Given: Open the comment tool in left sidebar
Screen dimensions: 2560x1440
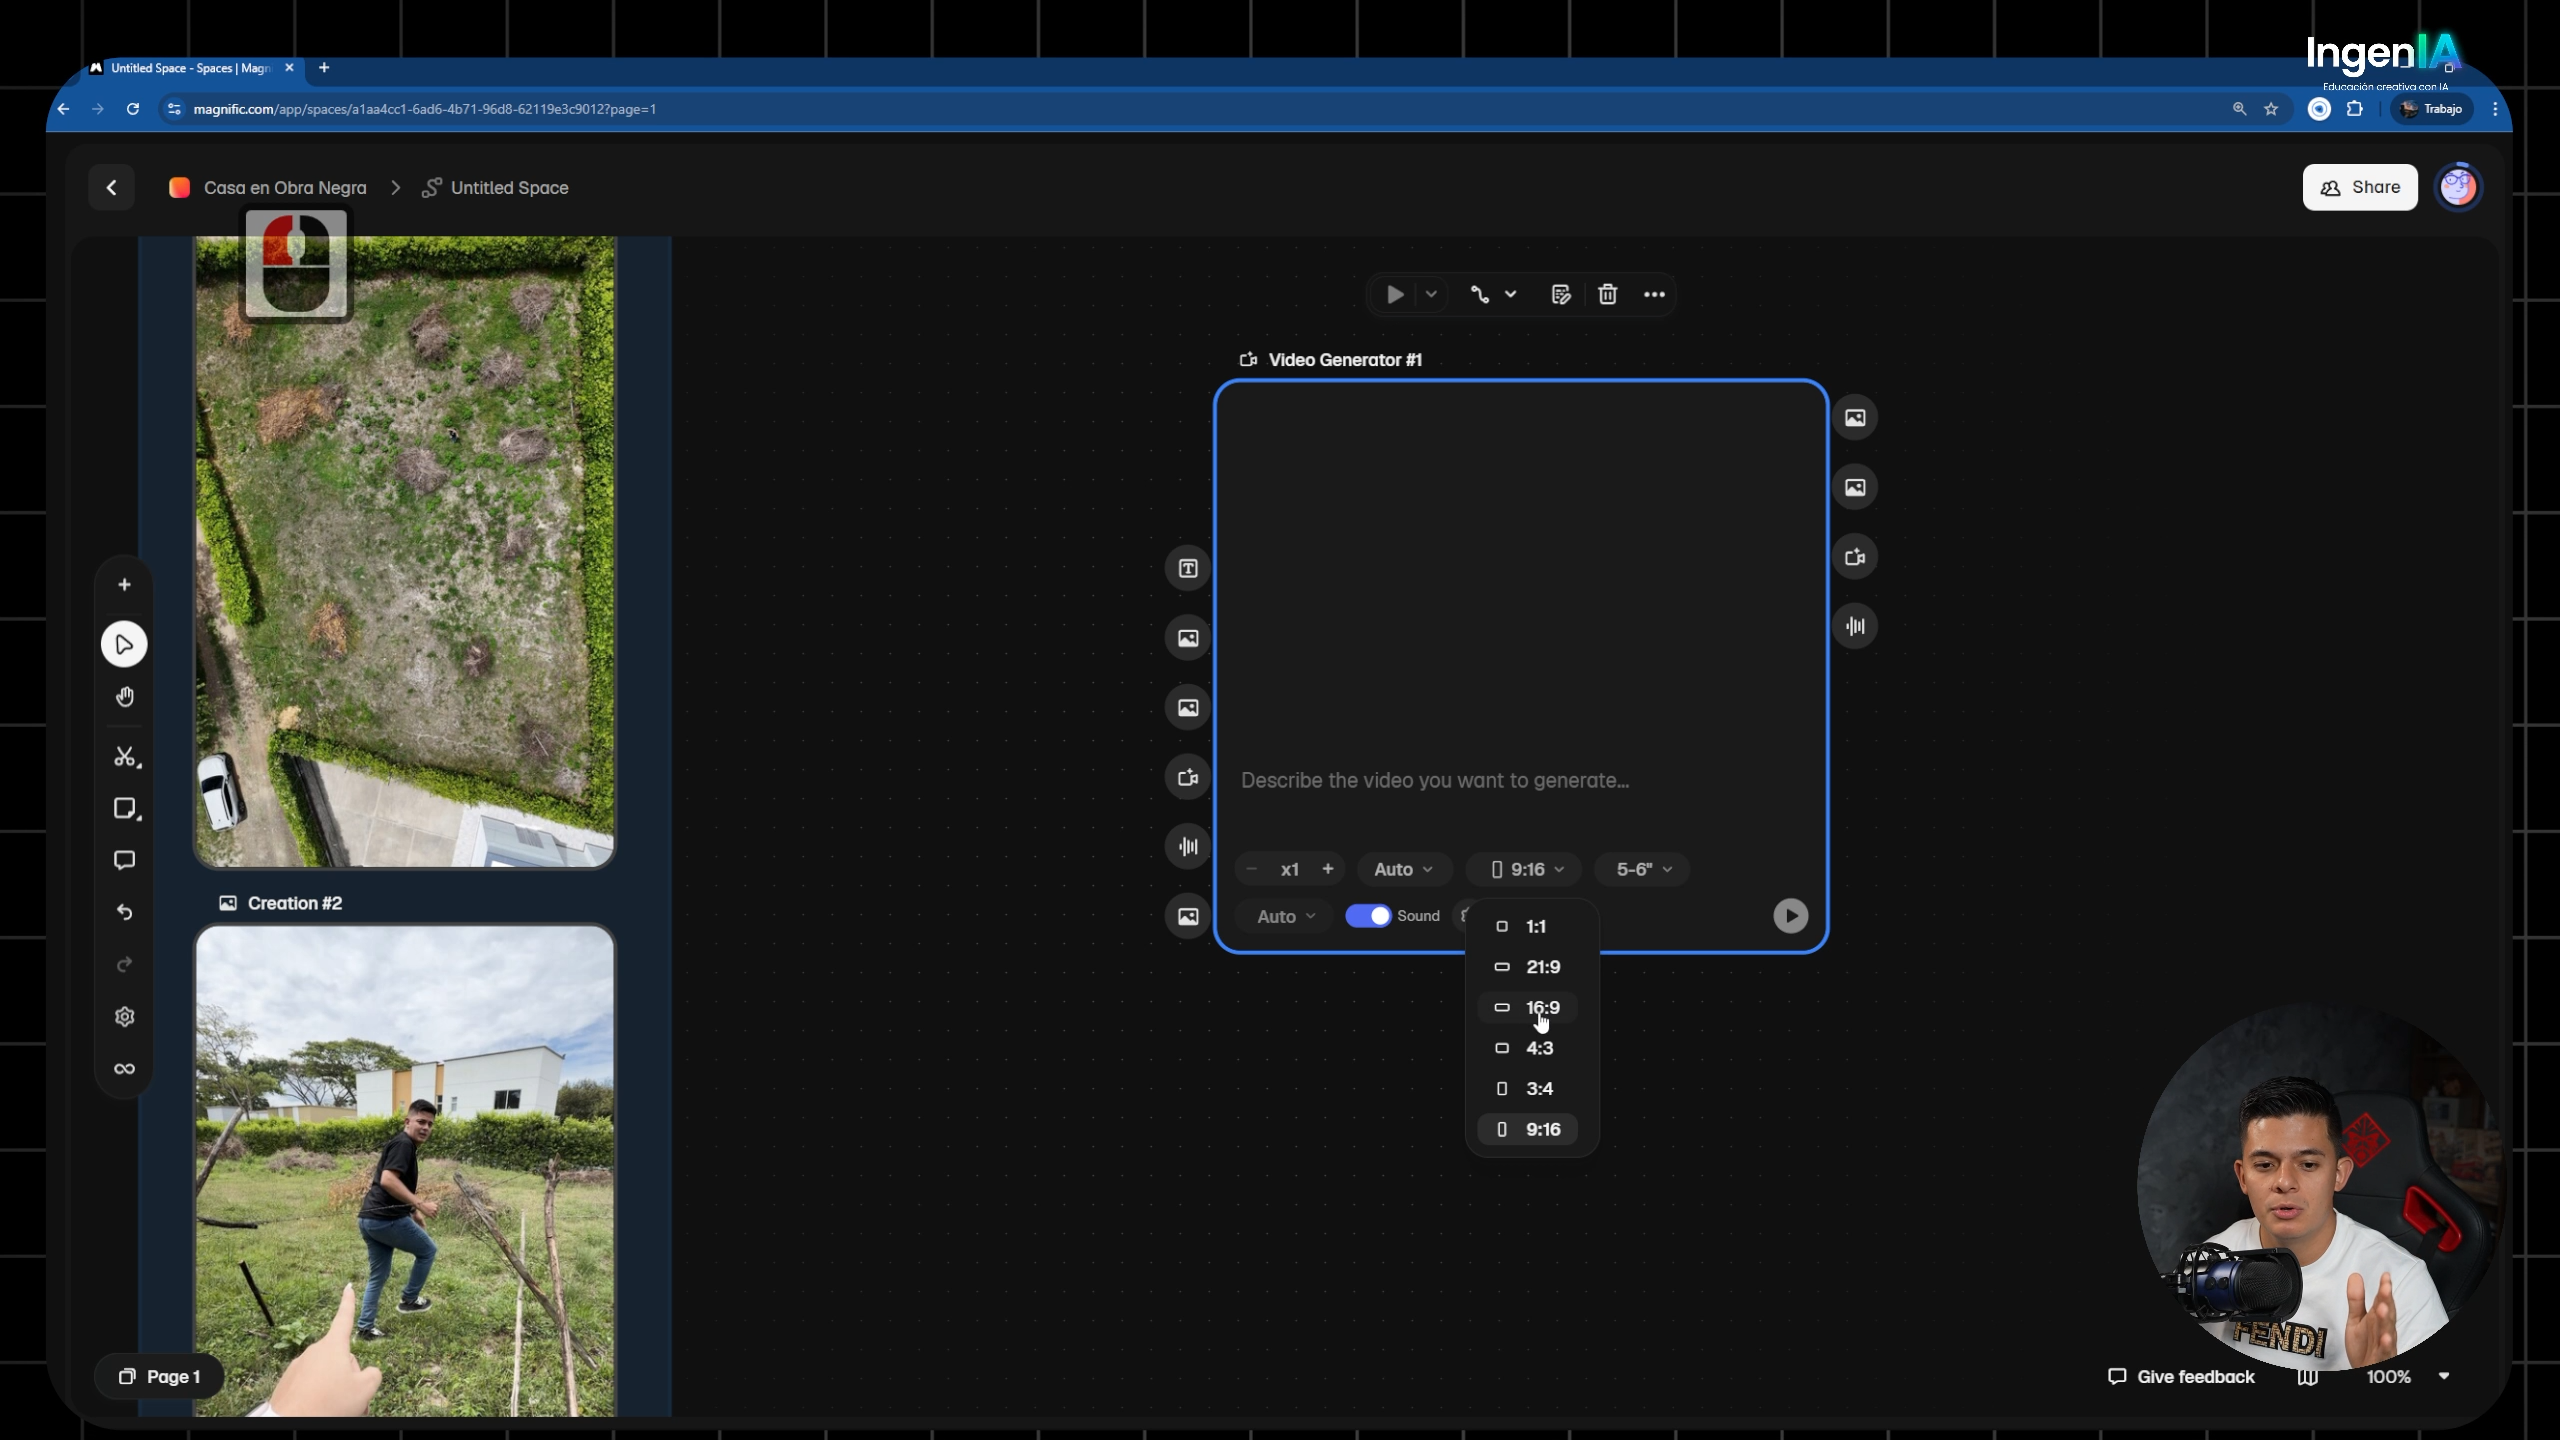Looking at the screenshot, I should pos(125,860).
